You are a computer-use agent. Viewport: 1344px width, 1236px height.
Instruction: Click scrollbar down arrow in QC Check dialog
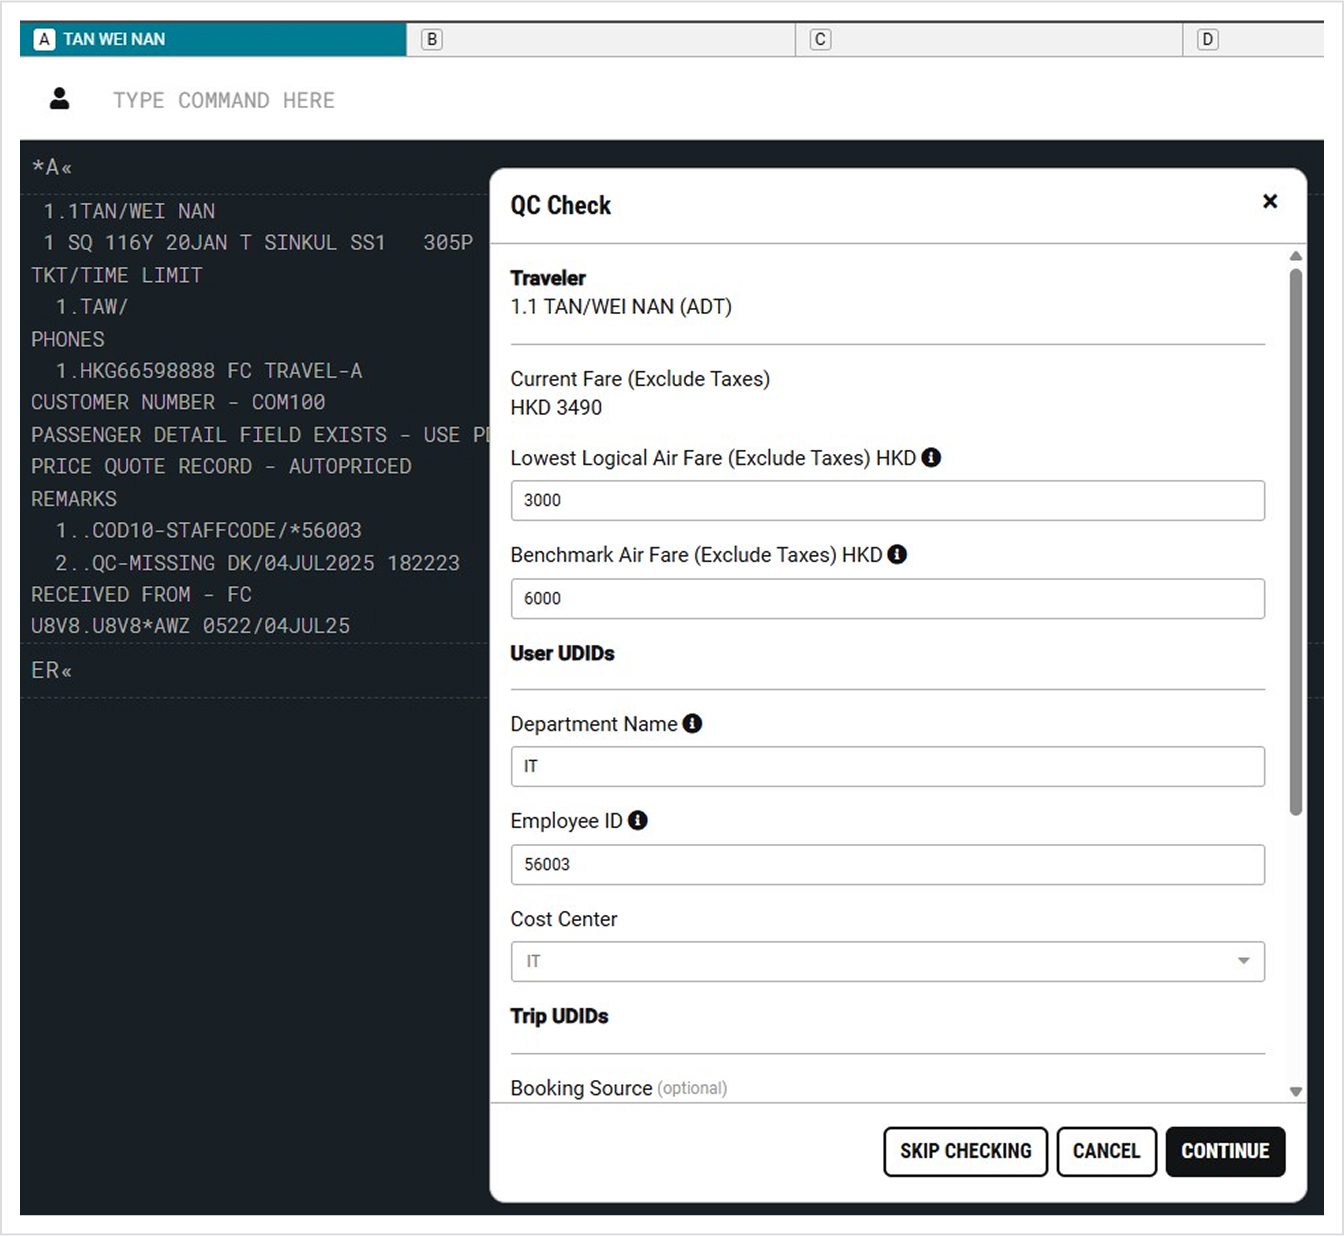point(1296,1092)
